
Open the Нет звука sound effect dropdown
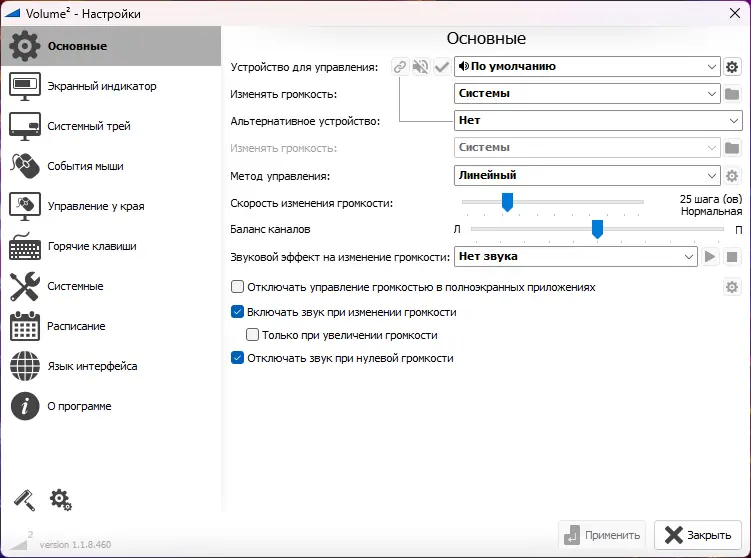(x=576, y=257)
